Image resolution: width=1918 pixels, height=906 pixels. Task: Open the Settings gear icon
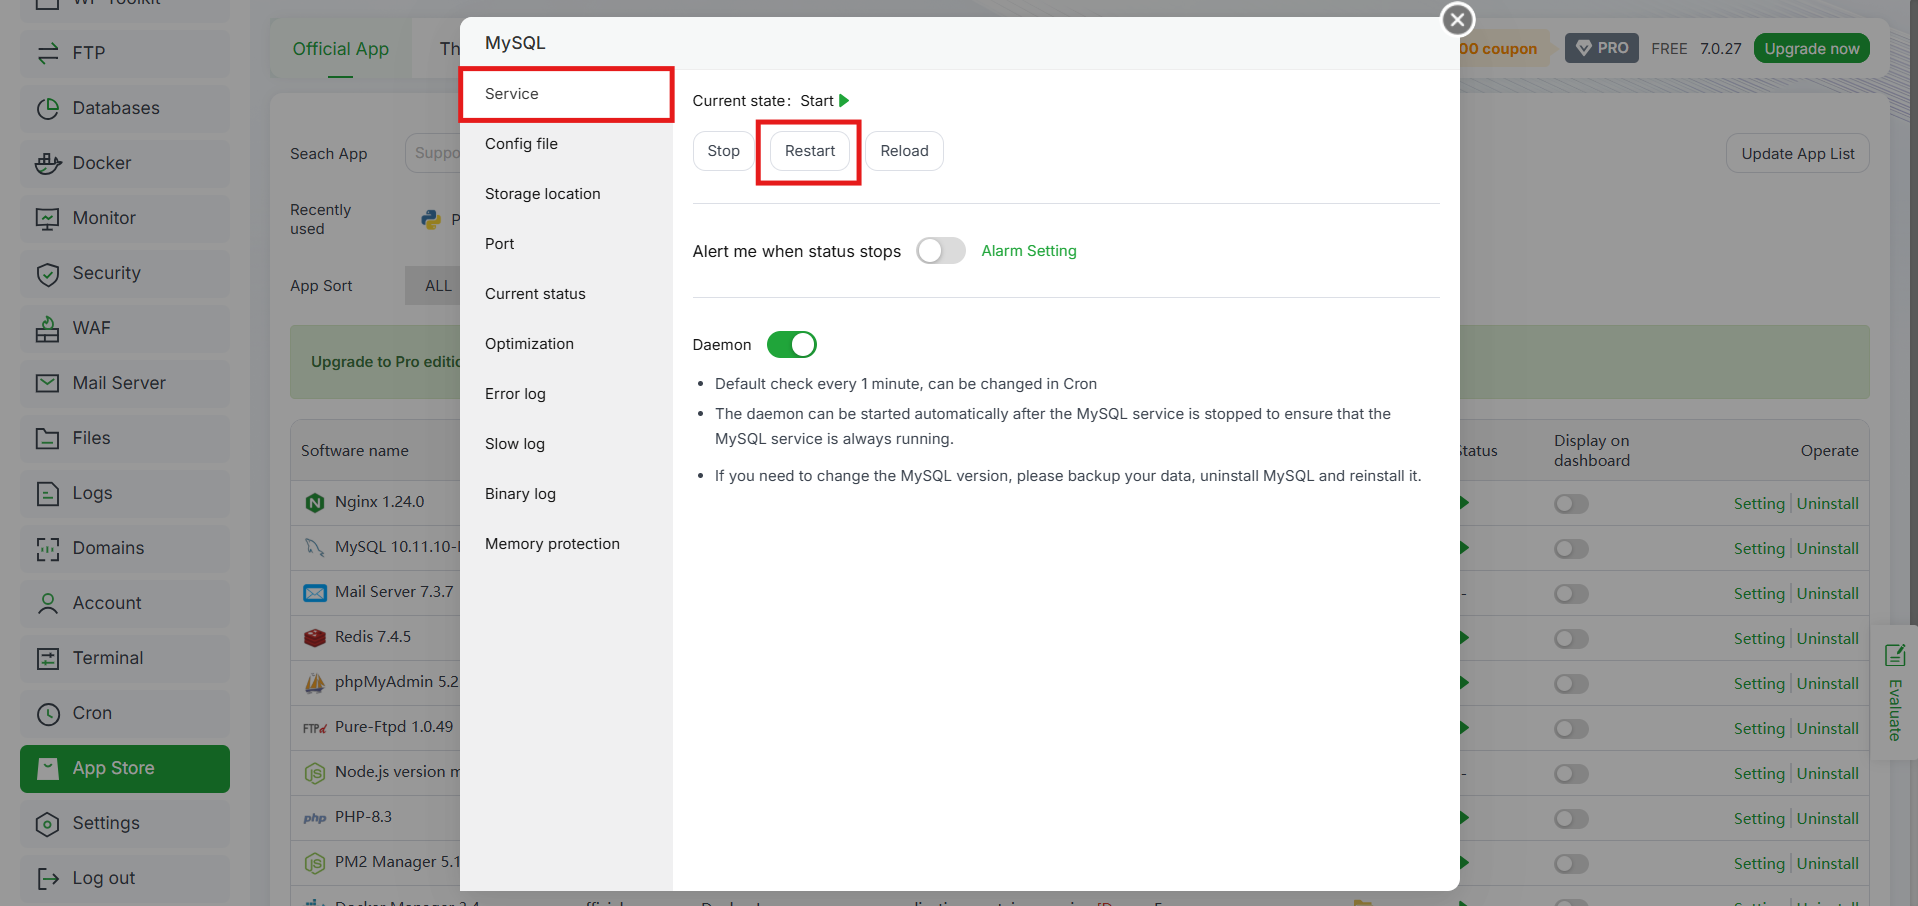[x=48, y=823]
